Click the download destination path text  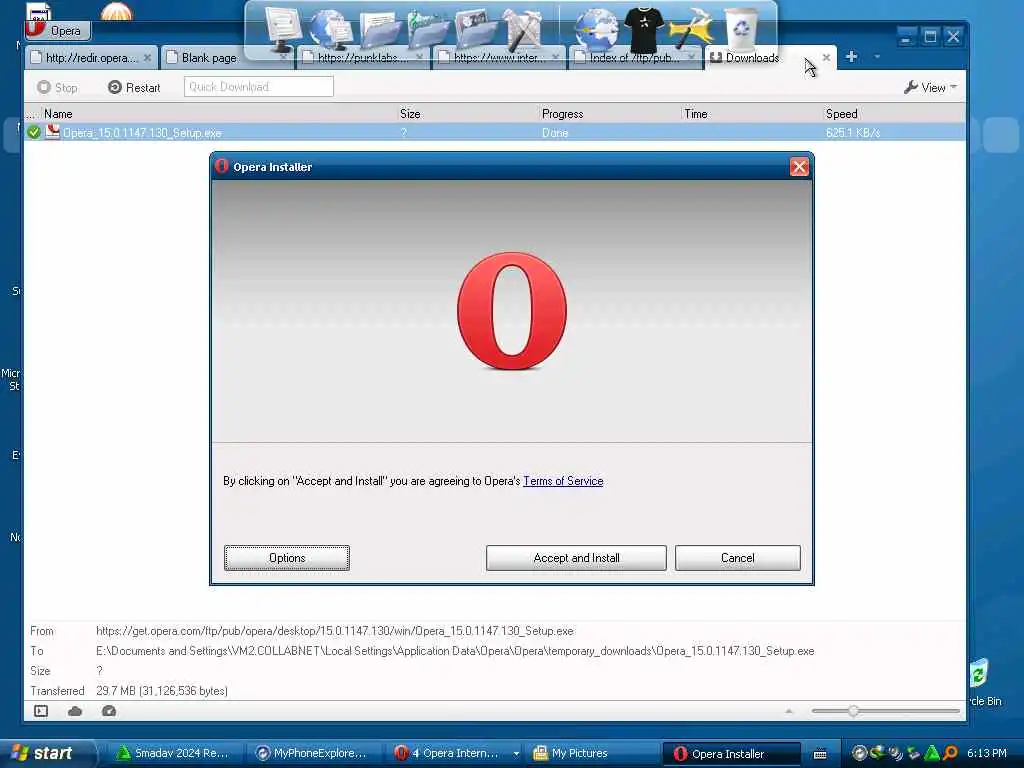click(455, 650)
